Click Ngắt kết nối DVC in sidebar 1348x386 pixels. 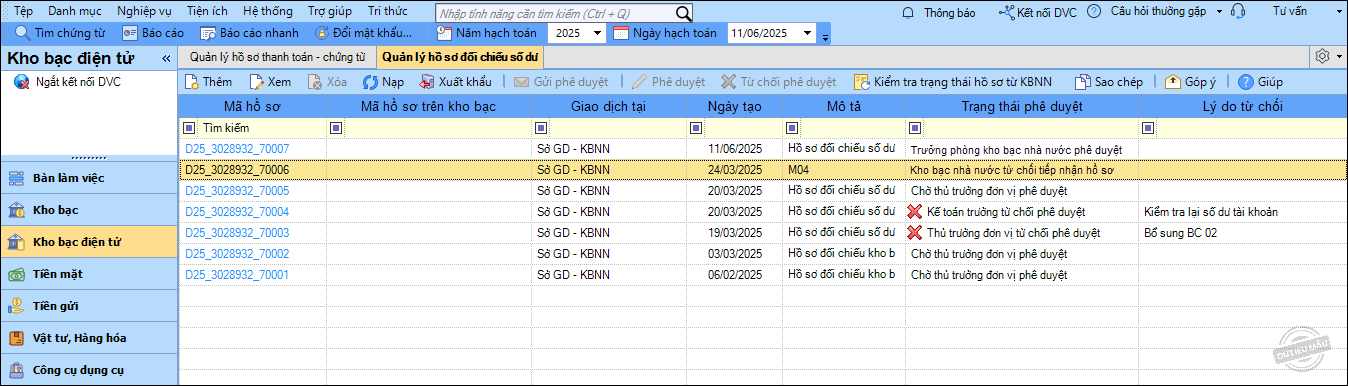[67, 82]
